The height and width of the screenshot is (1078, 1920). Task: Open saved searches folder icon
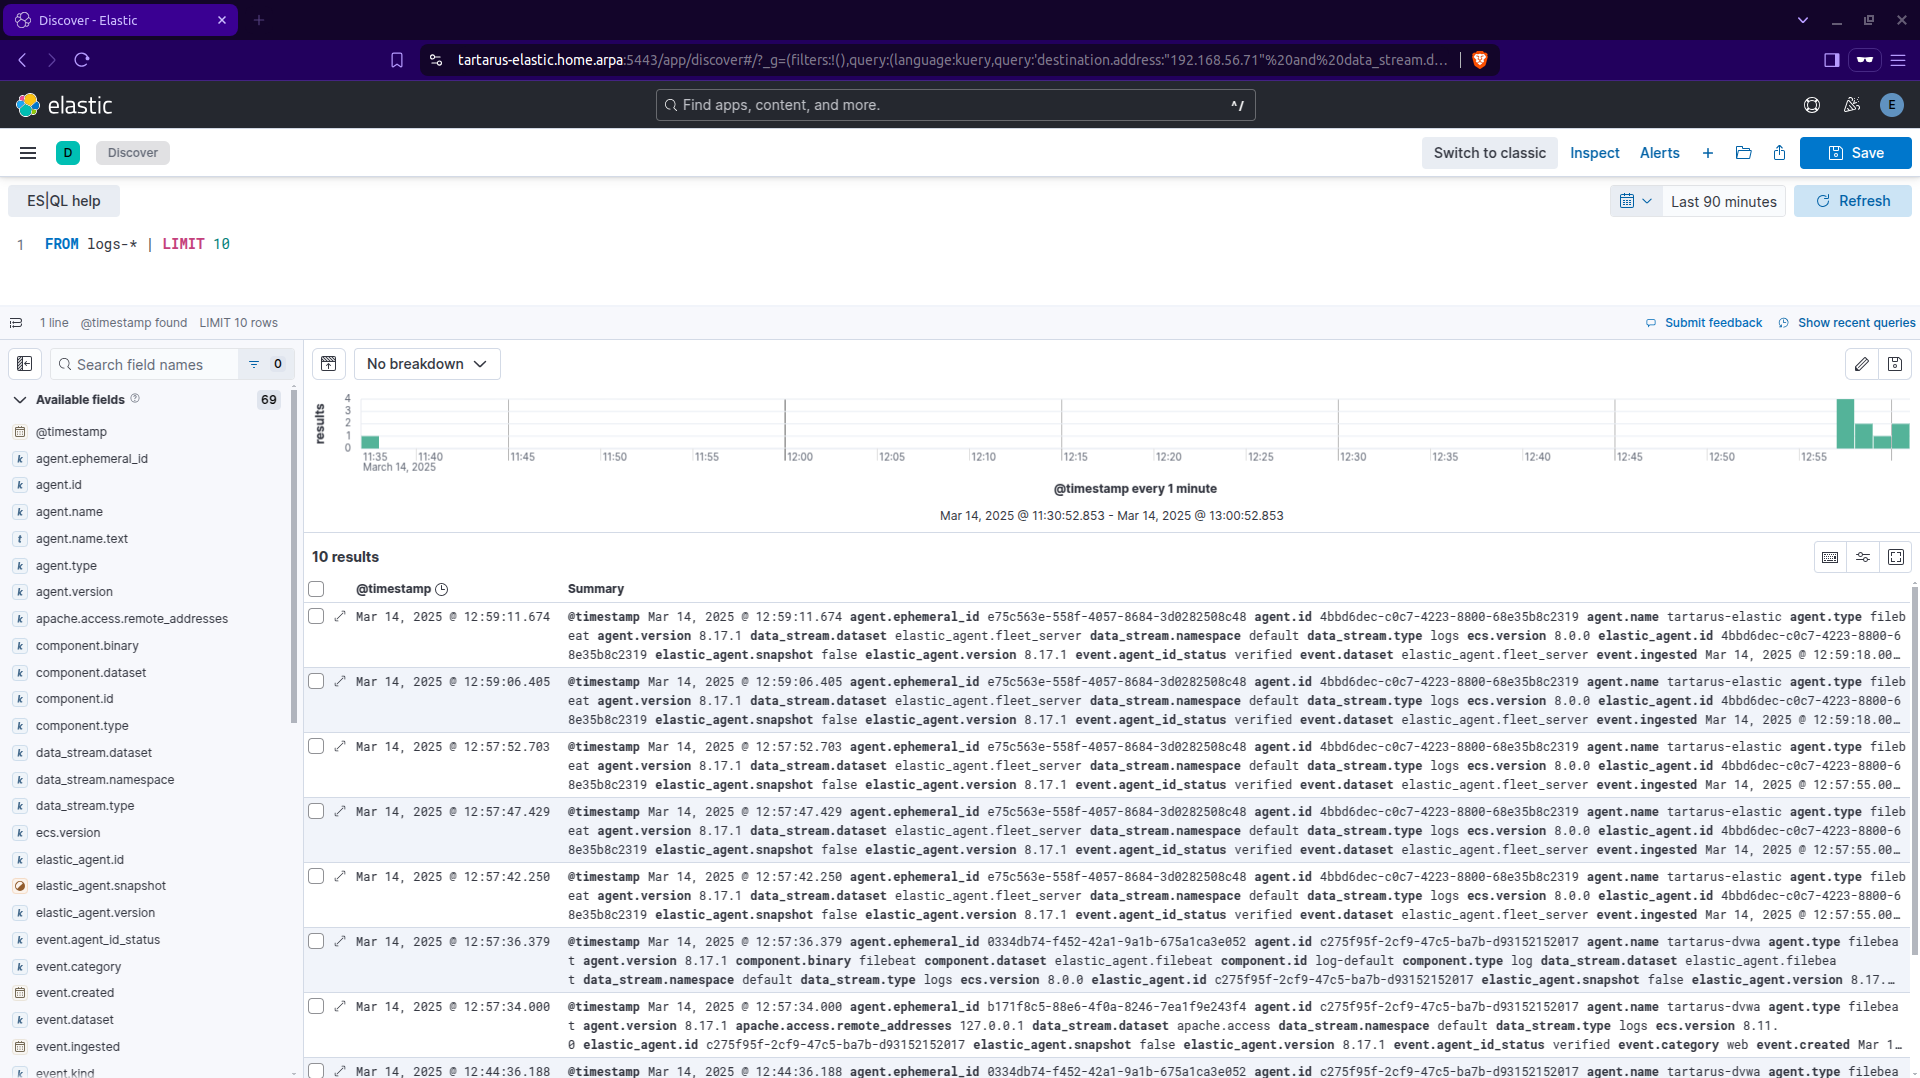click(1743, 153)
